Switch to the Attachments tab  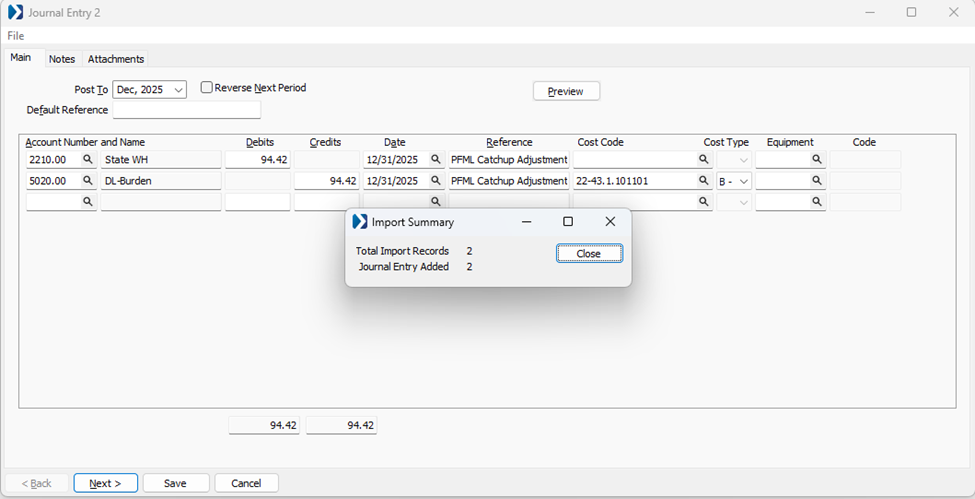pyautogui.click(x=116, y=59)
